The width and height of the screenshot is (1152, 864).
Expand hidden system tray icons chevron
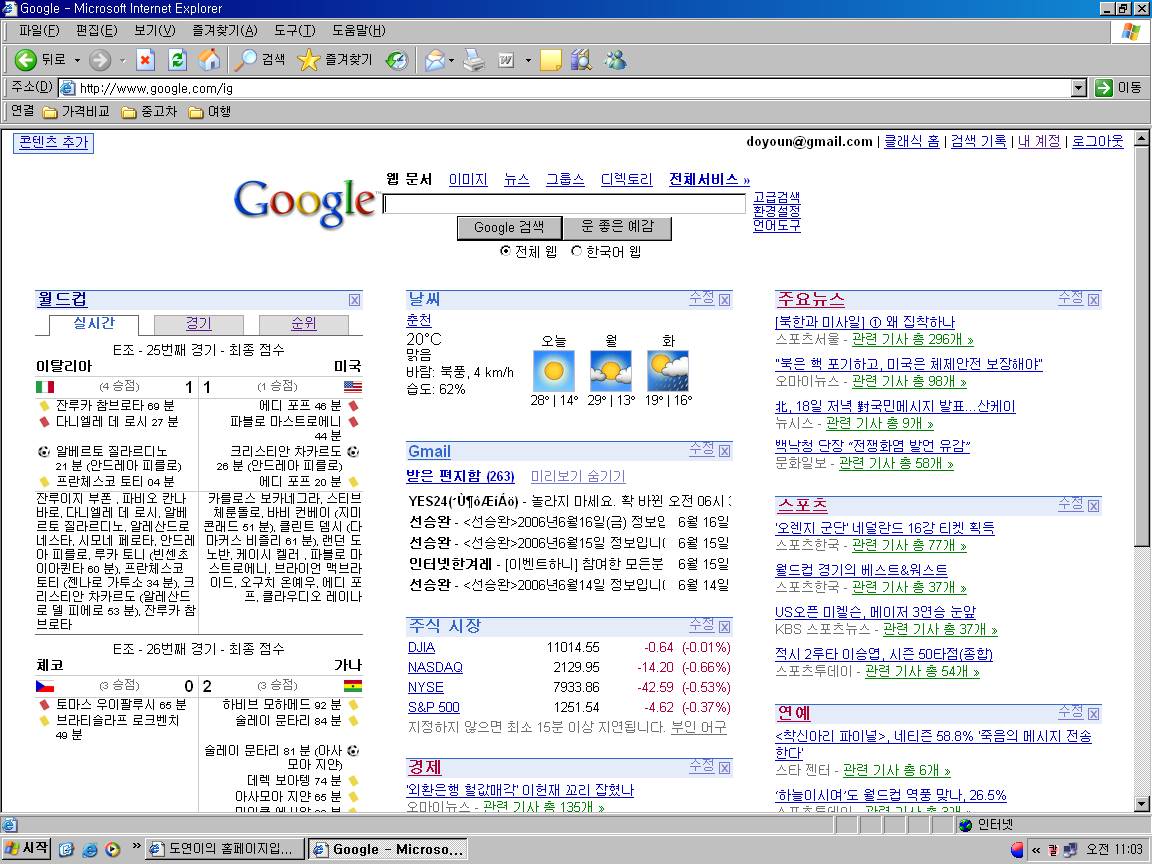(x=1036, y=850)
